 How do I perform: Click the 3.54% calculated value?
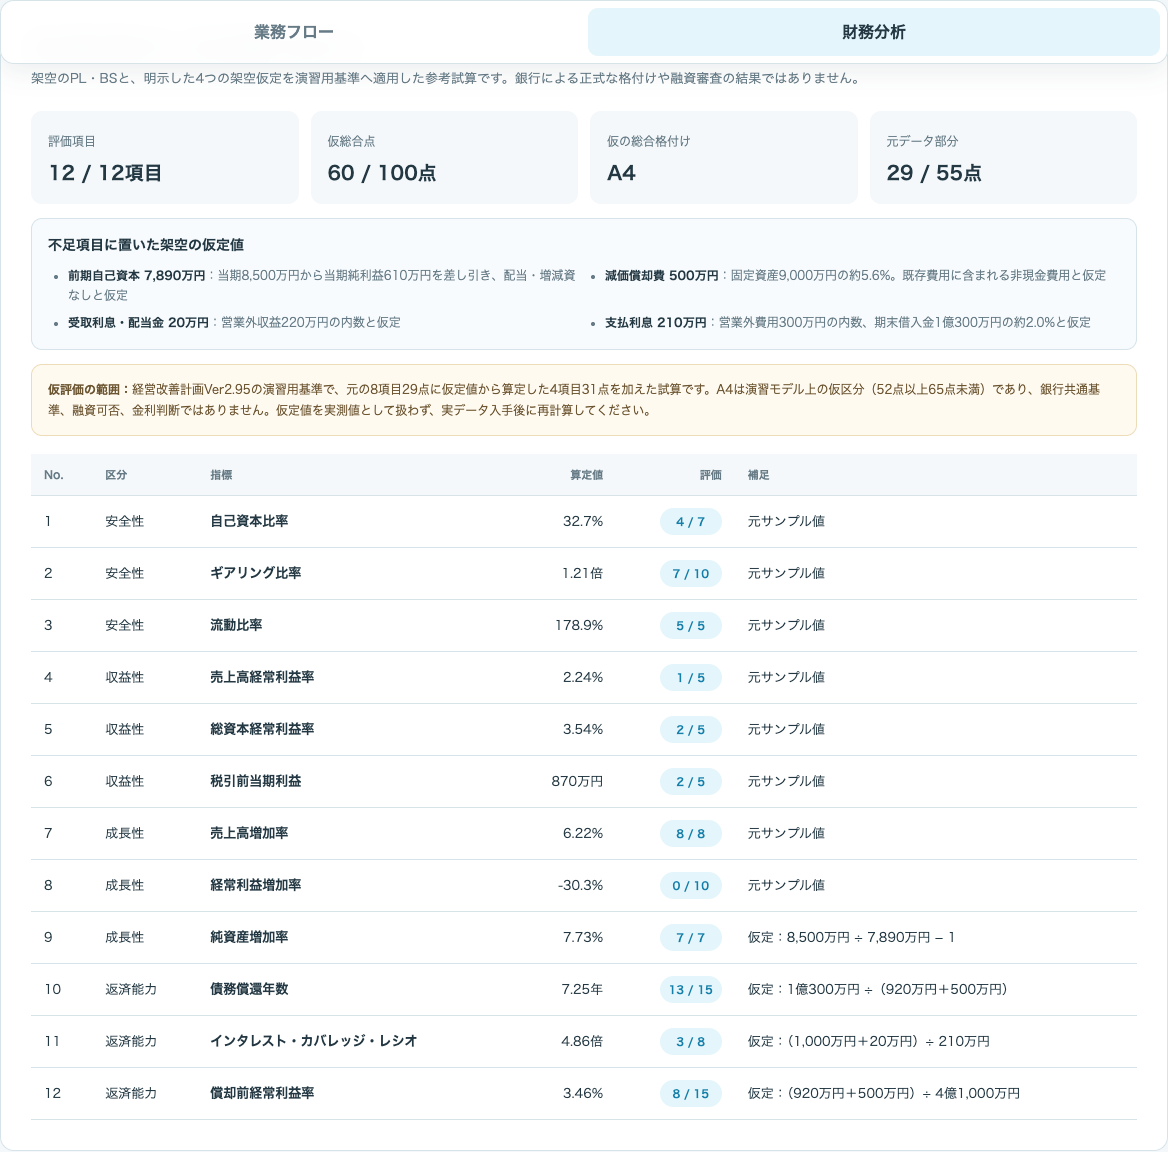583,729
